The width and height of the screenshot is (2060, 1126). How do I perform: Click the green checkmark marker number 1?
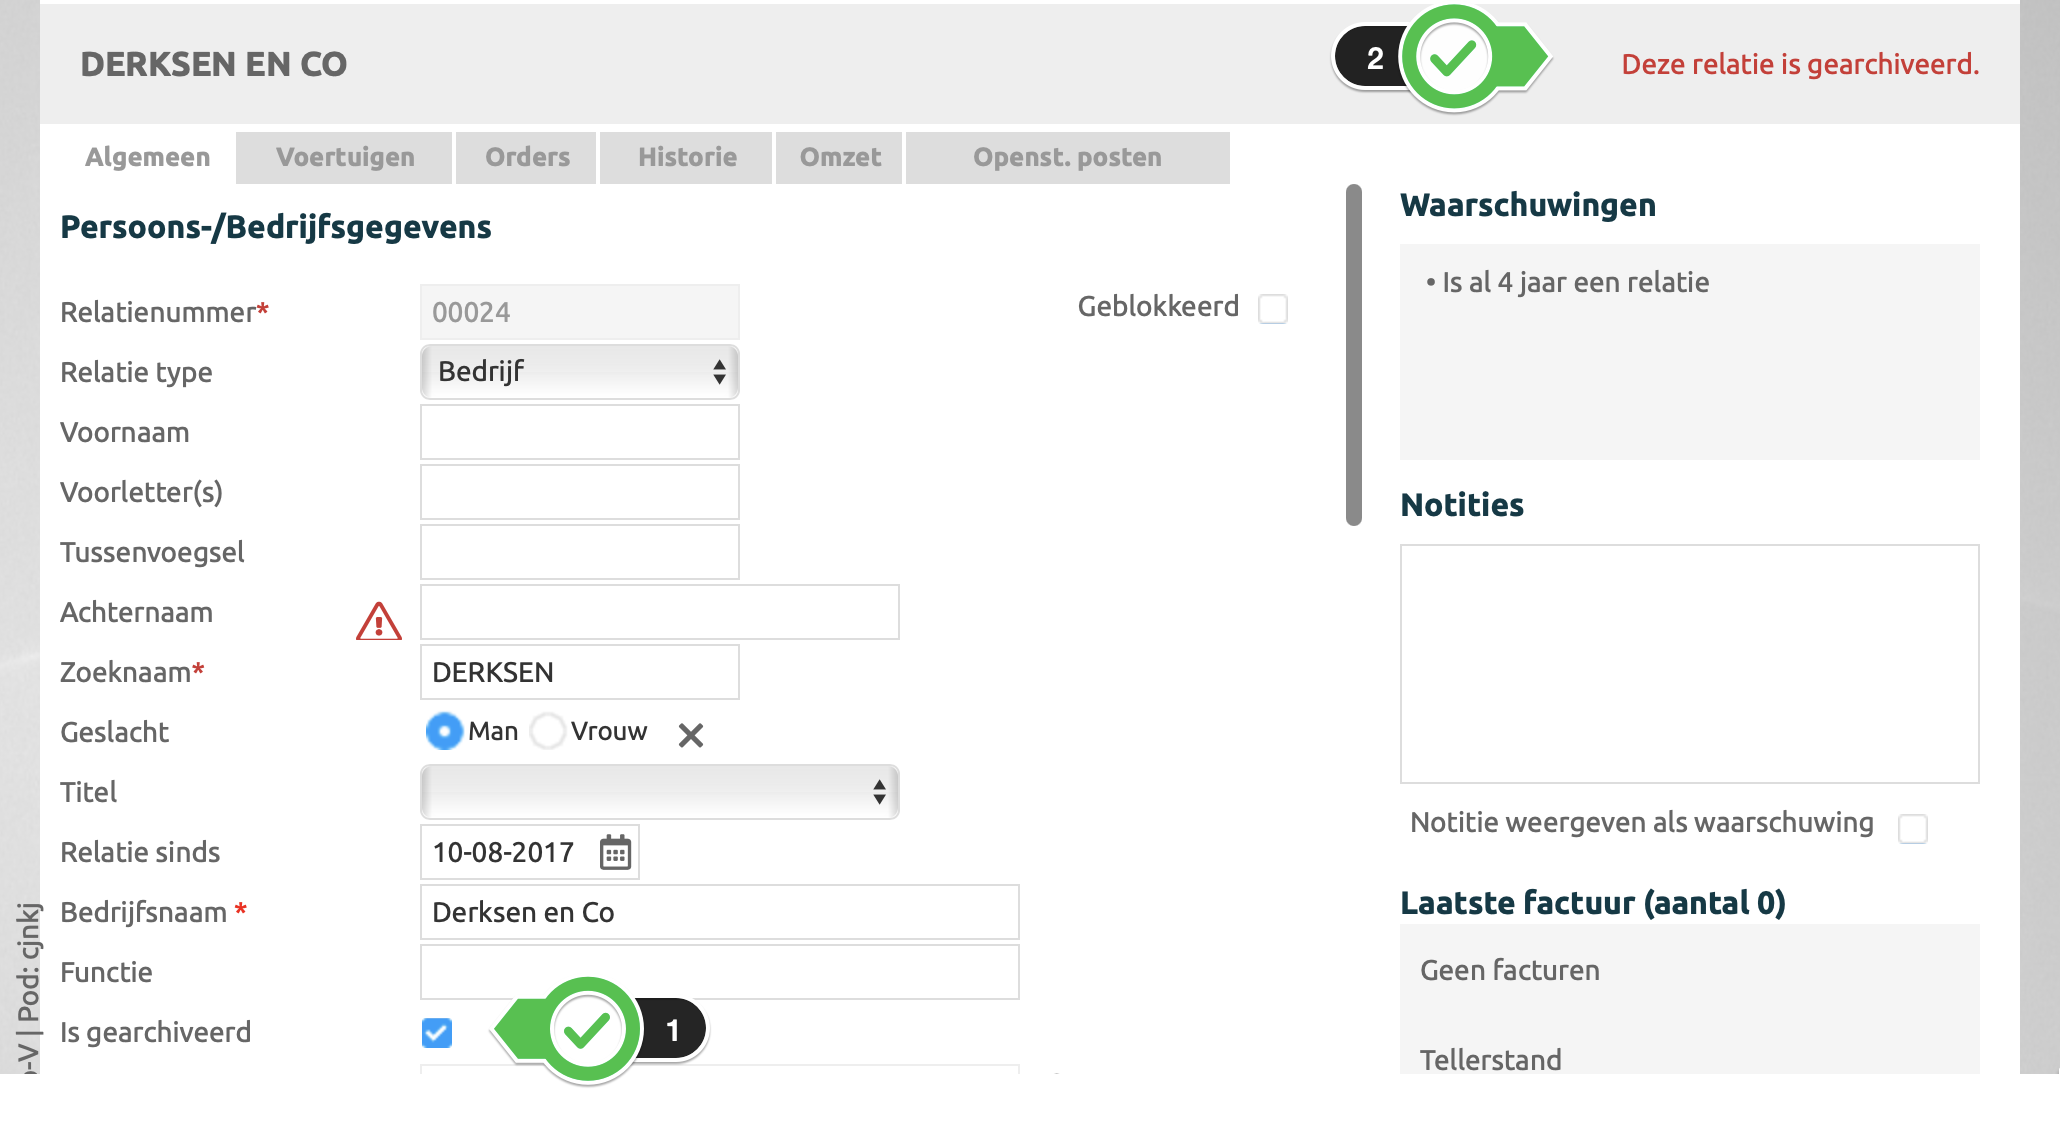pos(587,1030)
